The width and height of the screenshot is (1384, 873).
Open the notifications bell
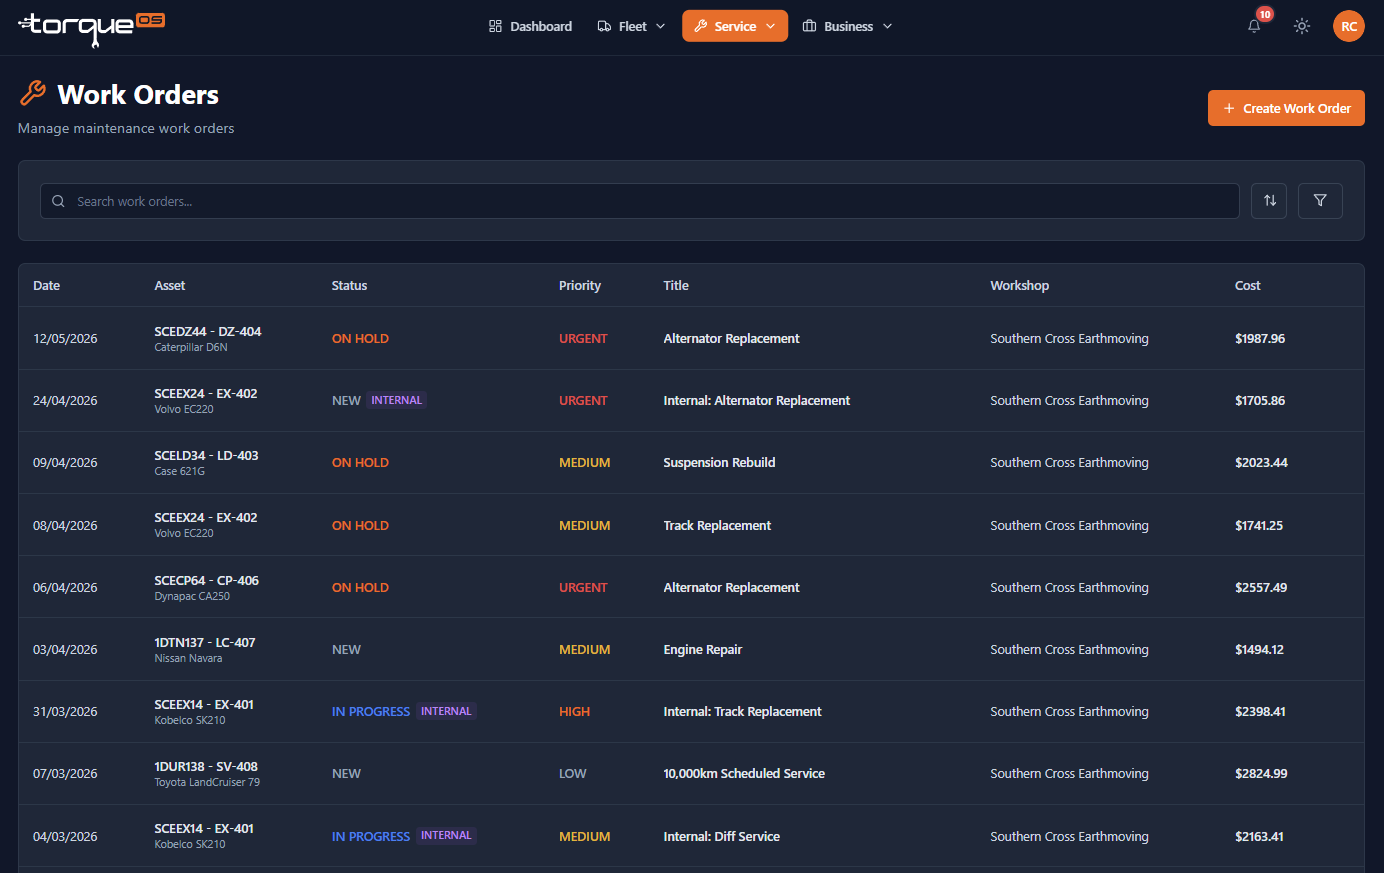click(x=1254, y=27)
